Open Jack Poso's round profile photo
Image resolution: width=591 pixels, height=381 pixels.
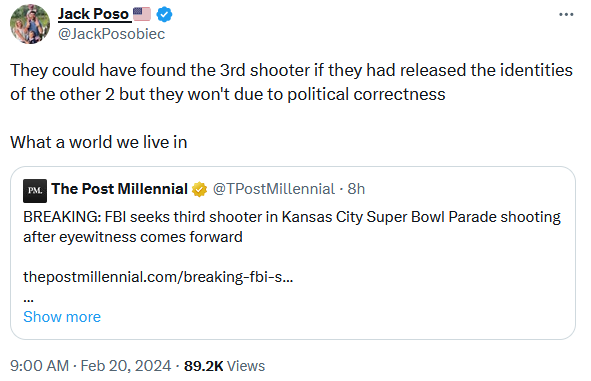coord(30,24)
